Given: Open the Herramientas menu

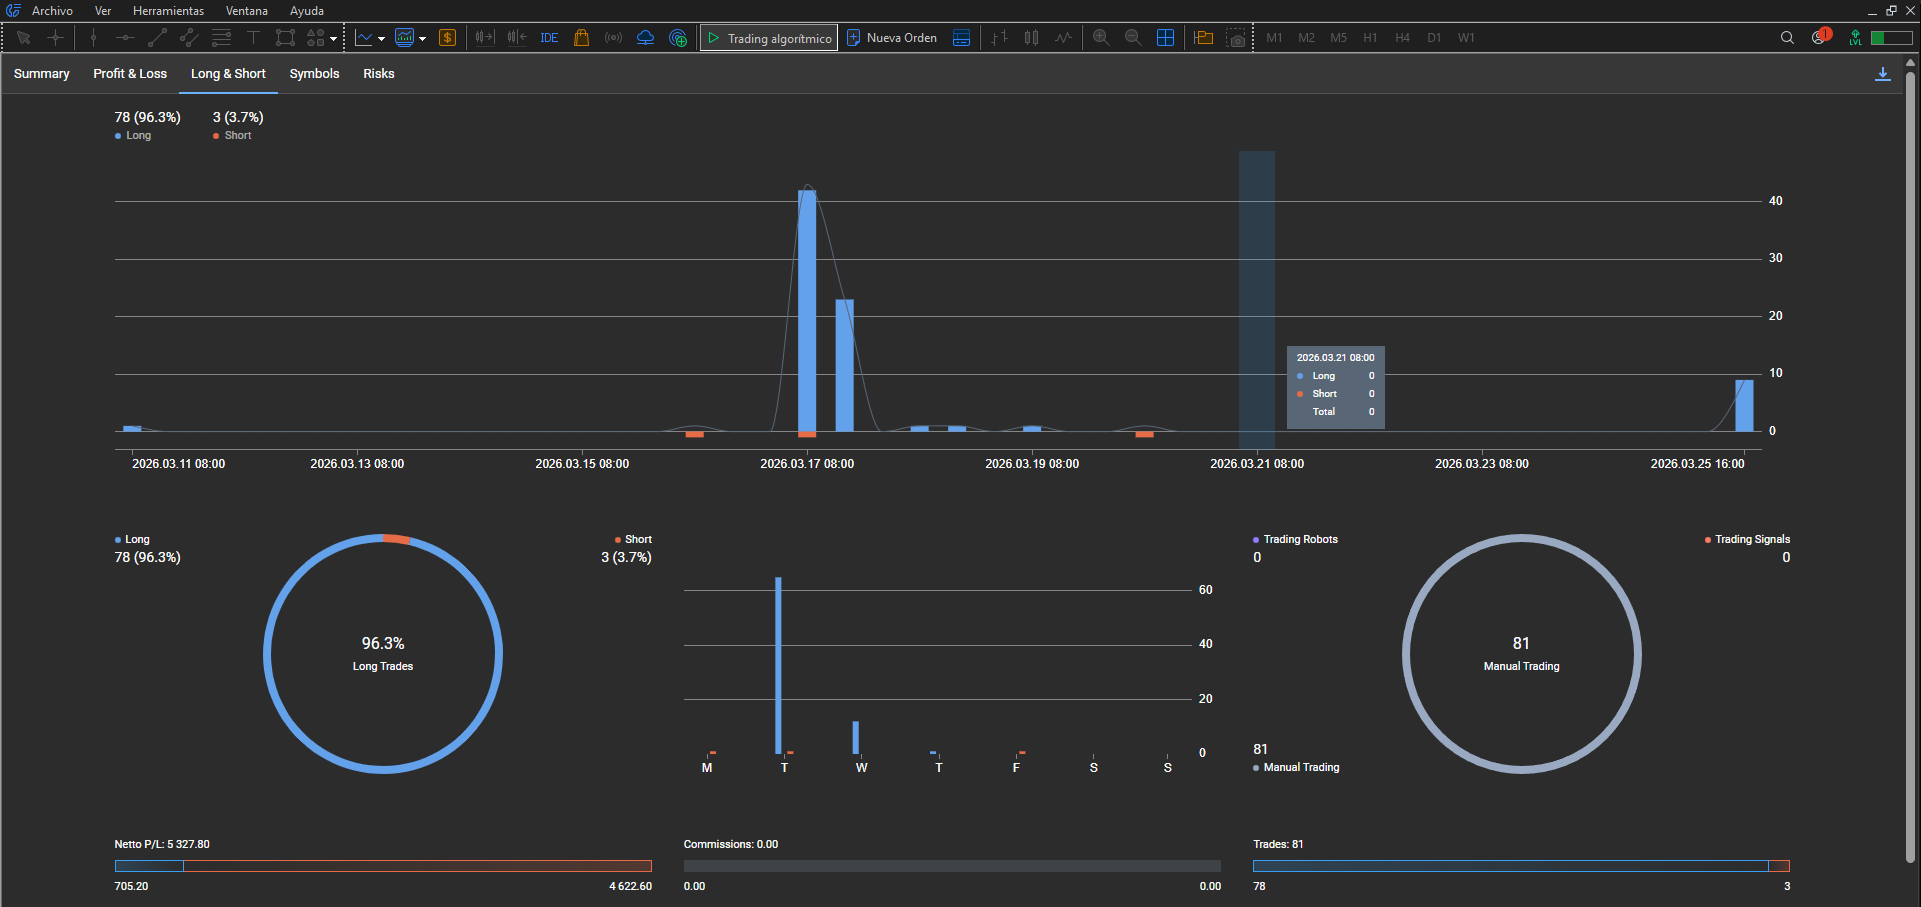Looking at the screenshot, I should (x=168, y=11).
